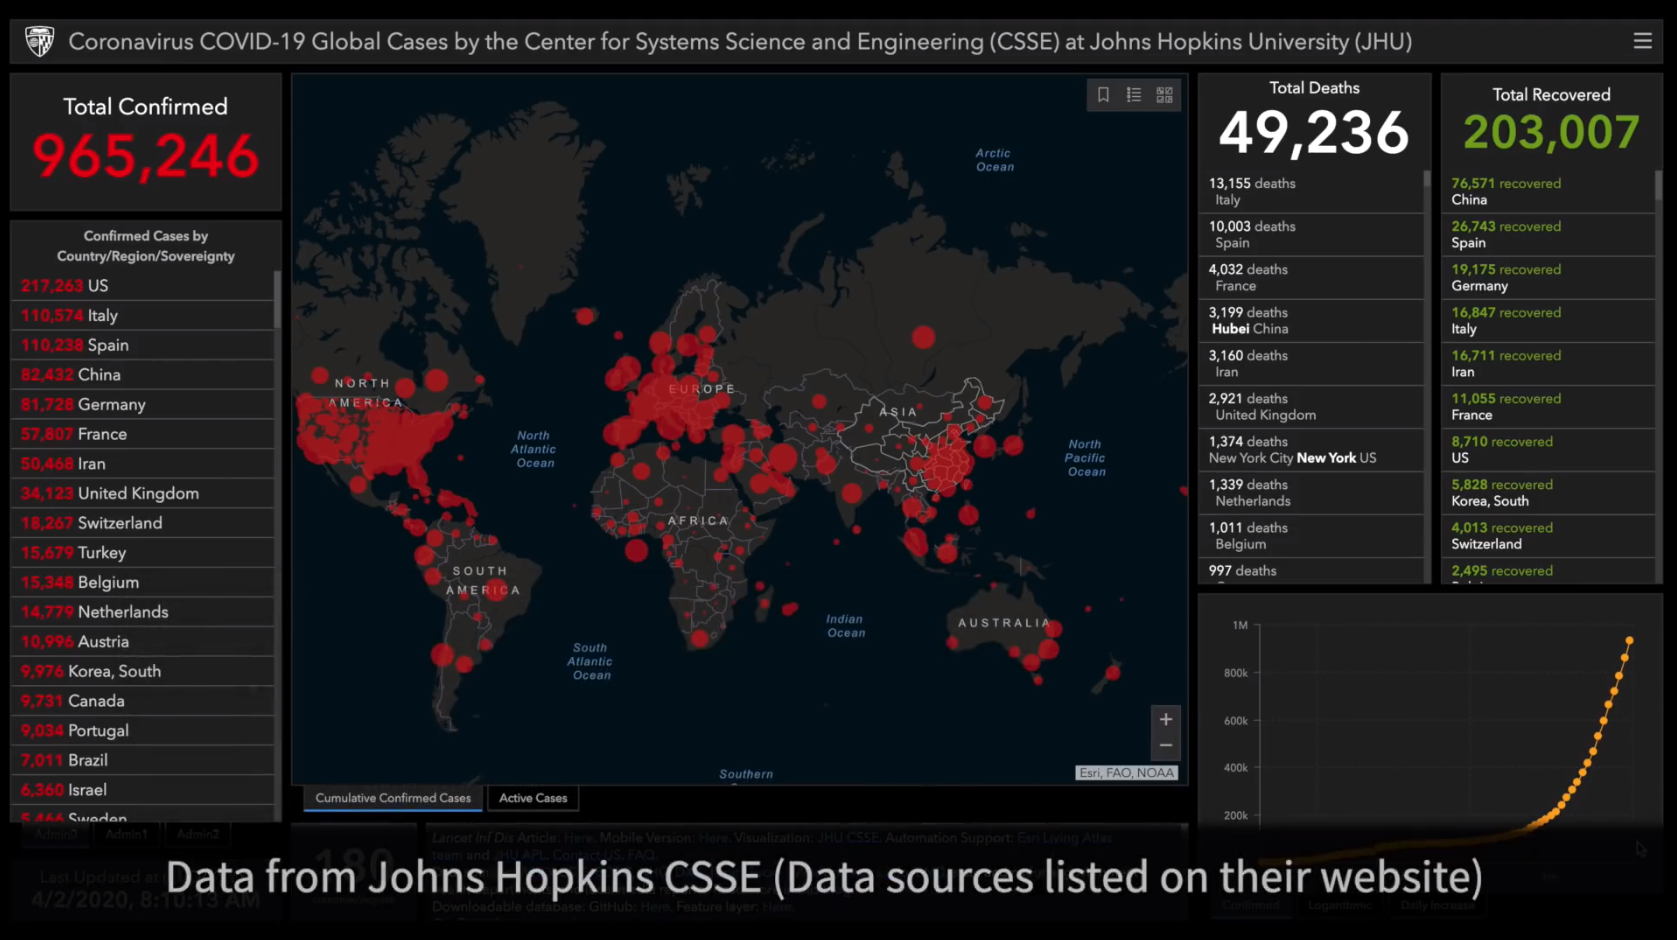
Task: Open the map legend list icon
Action: [x=1134, y=95]
